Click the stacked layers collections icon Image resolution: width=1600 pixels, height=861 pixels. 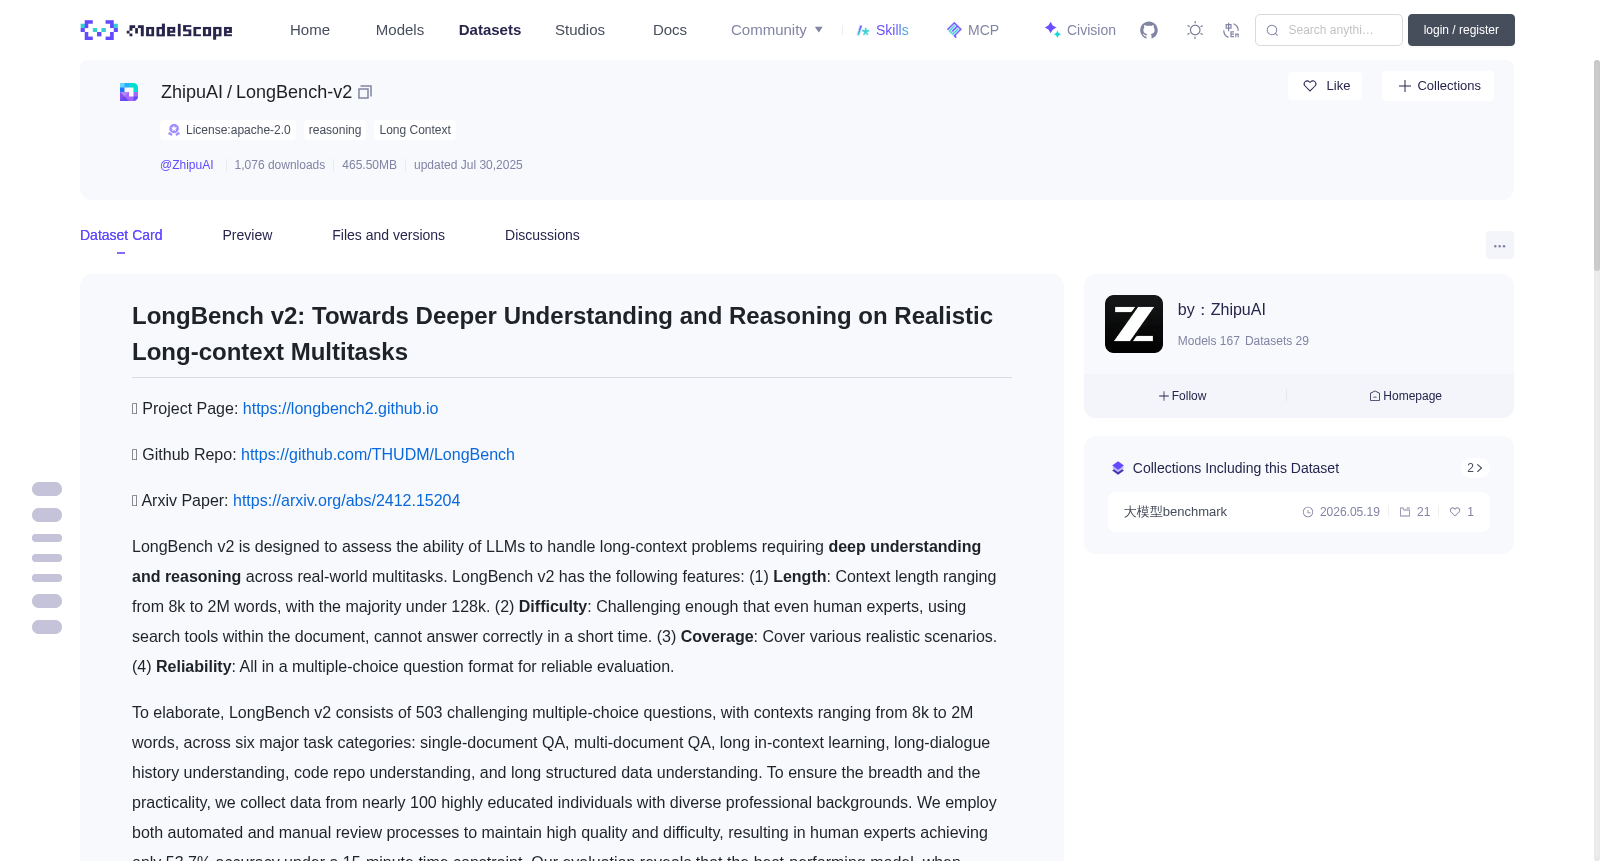tap(1118, 468)
